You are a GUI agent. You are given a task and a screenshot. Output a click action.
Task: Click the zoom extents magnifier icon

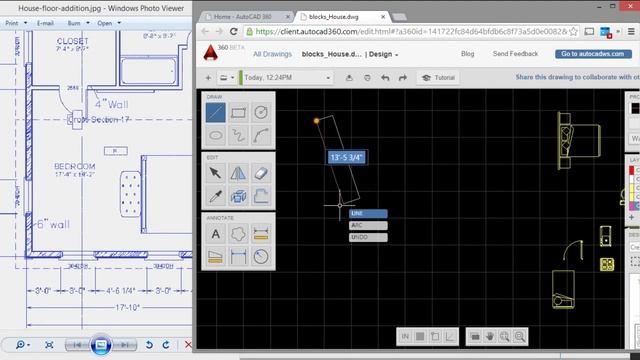pyautogui.click(x=520, y=336)
